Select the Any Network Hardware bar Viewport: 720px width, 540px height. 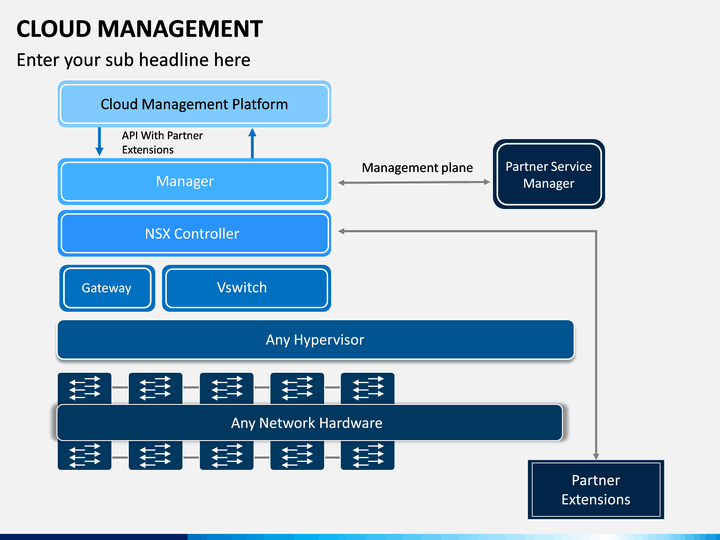tap(309, 422)
